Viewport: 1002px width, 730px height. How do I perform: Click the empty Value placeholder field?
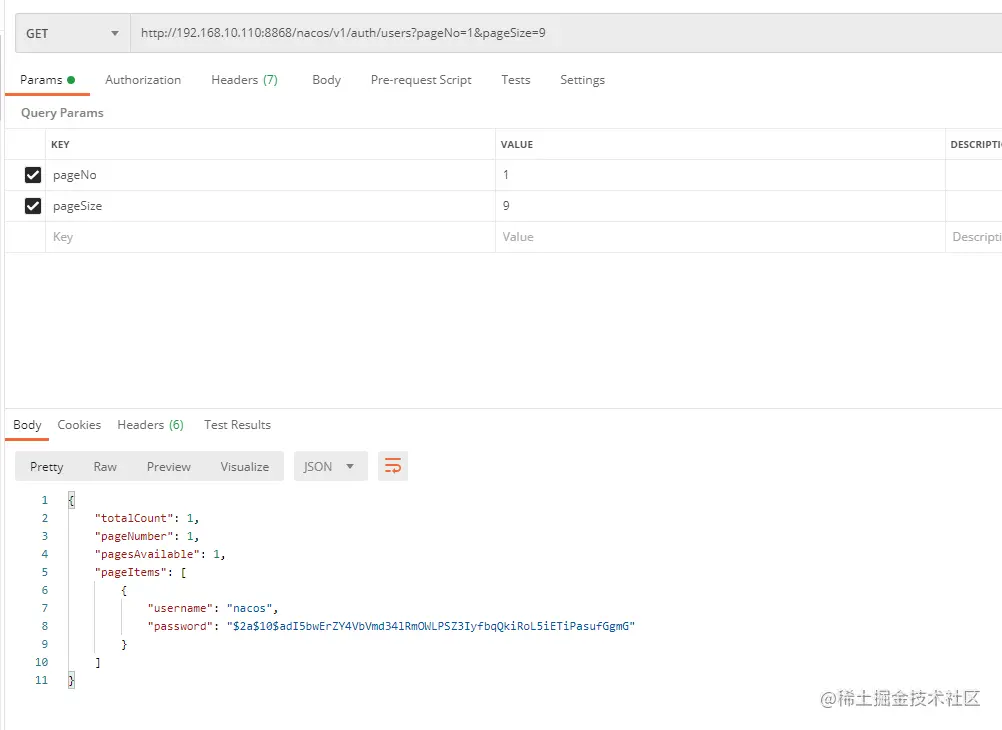[x=720, y=237]
